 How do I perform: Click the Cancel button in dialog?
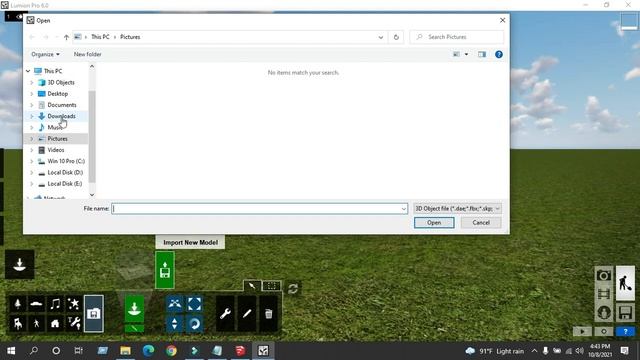481,222
